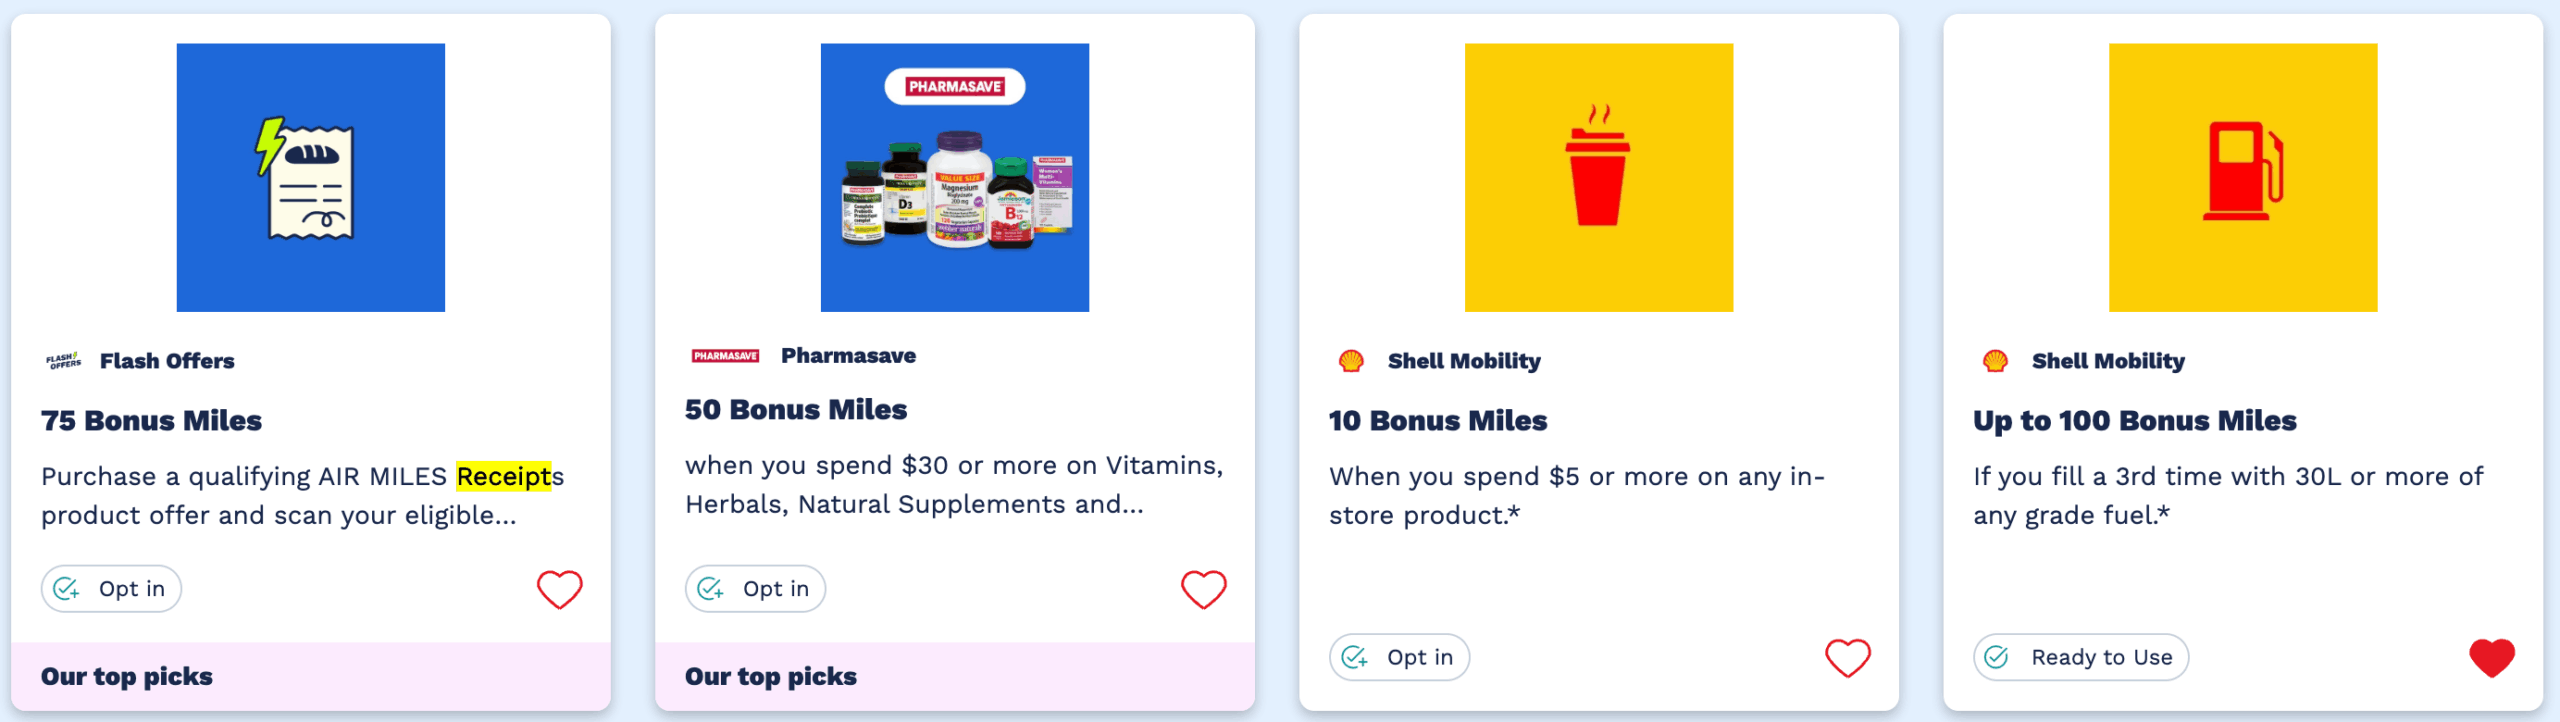This screenshot has width=2560, height=722.
Task: Click the Flash Offers brand icon
Action: (62, 361)
